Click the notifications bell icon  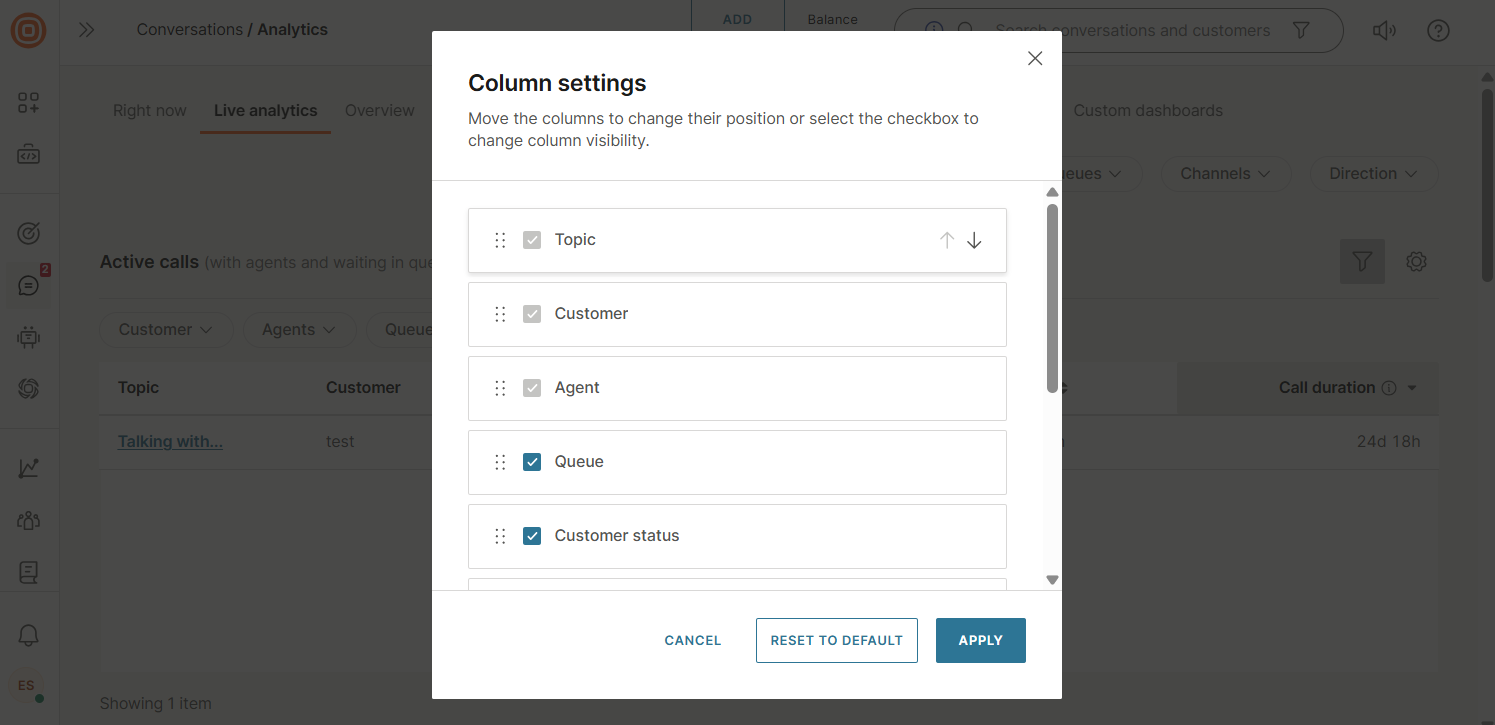pos(29,635)
